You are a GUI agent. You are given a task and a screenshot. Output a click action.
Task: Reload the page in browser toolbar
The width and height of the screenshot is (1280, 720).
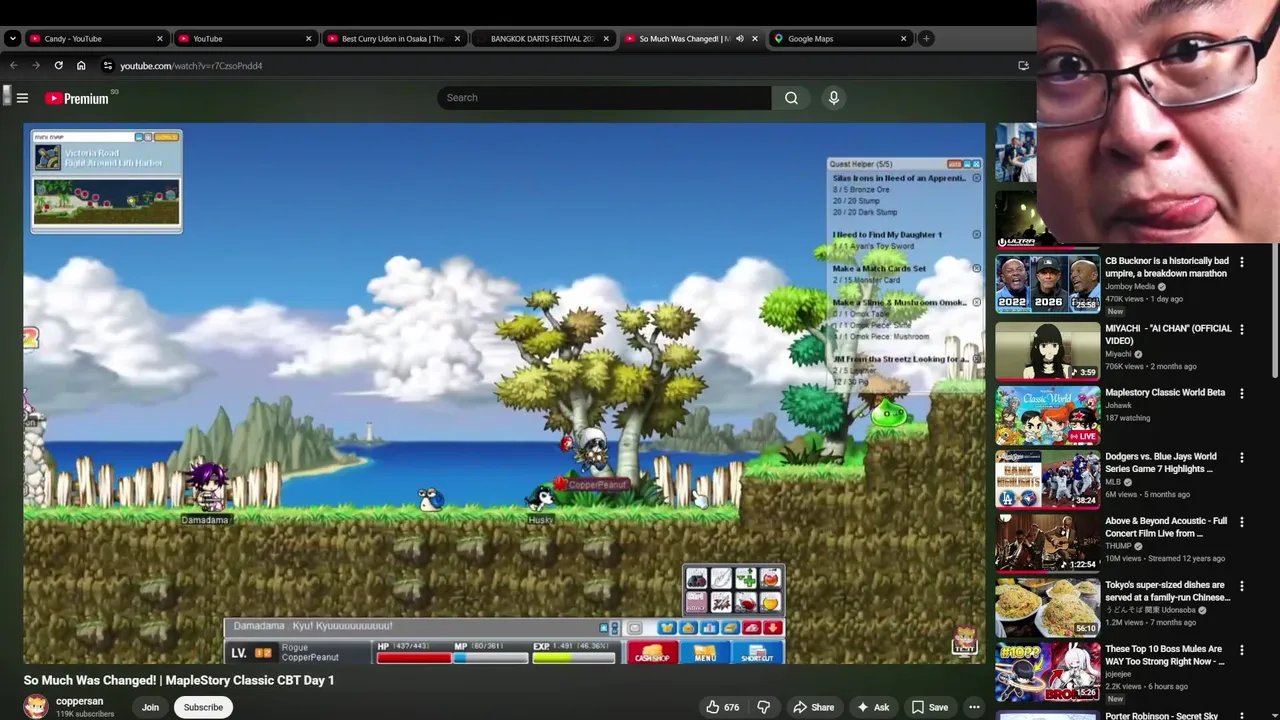click(58, 66)
